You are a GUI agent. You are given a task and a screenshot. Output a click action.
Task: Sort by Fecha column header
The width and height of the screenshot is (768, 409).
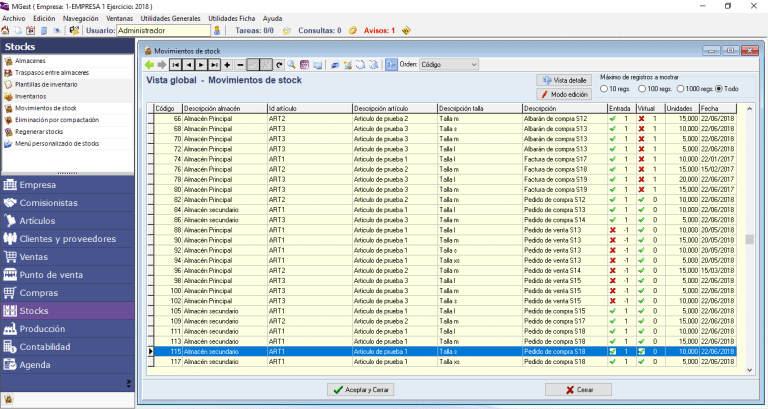718,109
